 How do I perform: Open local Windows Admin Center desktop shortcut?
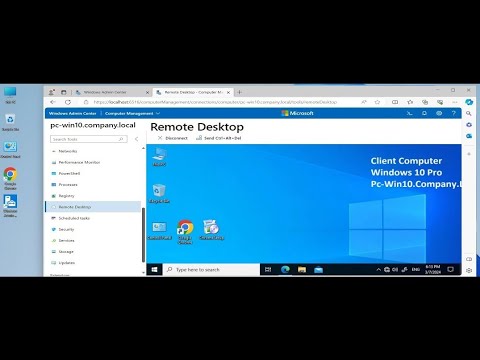tap(10, 206)
